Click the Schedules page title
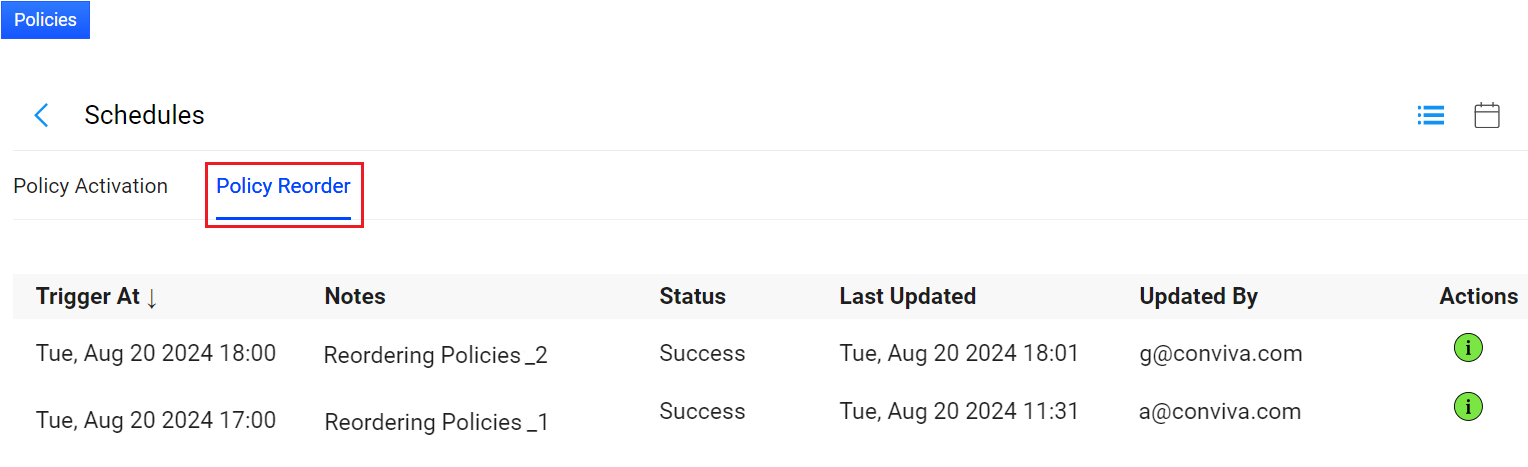 tap(144, 115)
